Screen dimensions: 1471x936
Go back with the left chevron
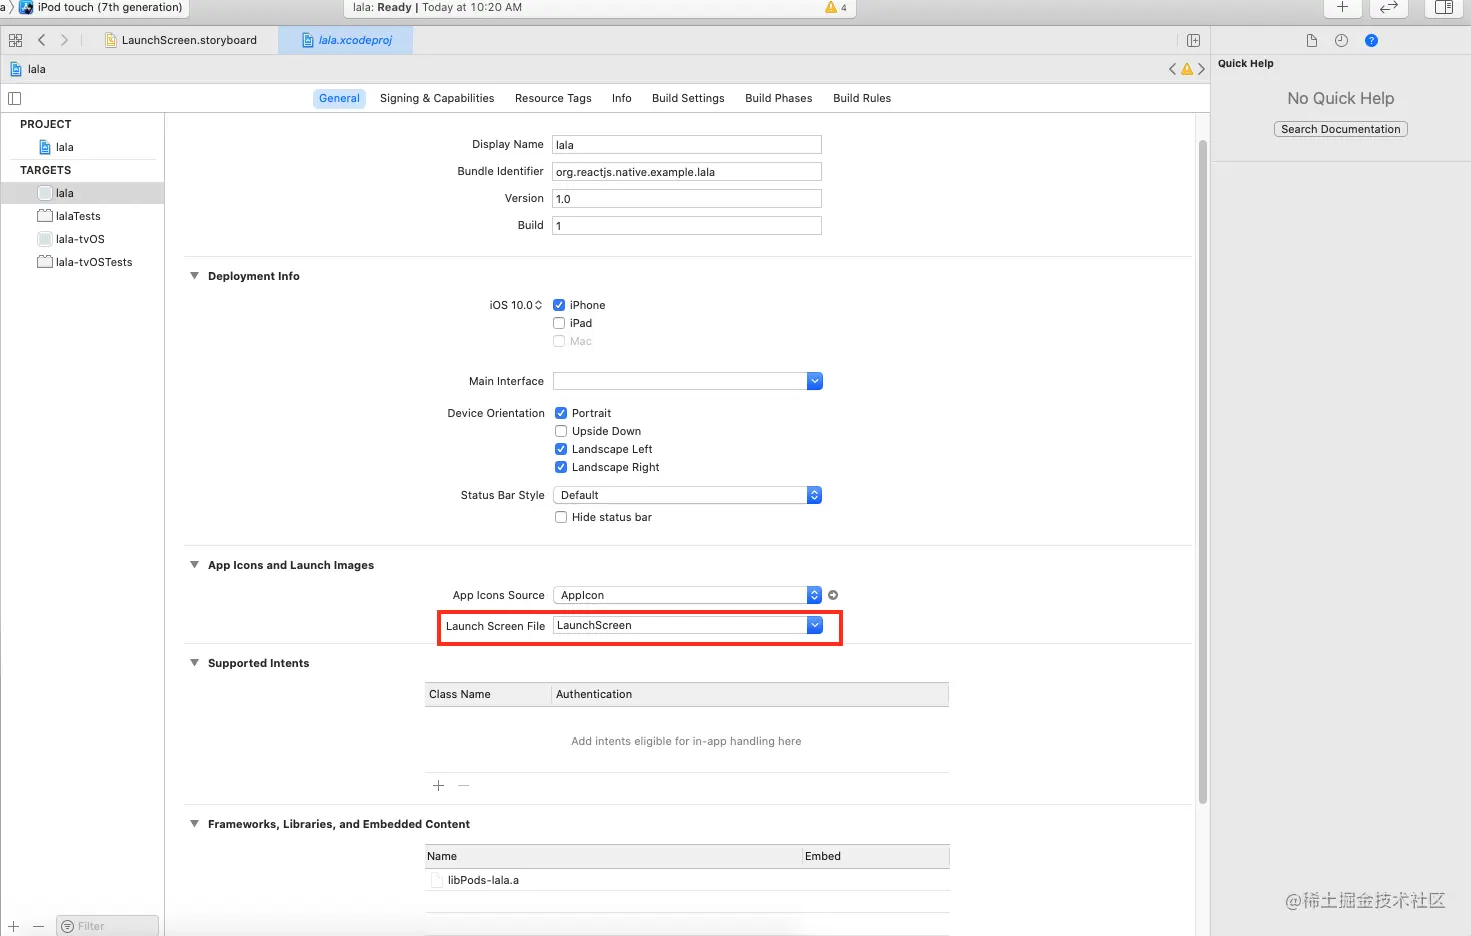coord(41,40)
